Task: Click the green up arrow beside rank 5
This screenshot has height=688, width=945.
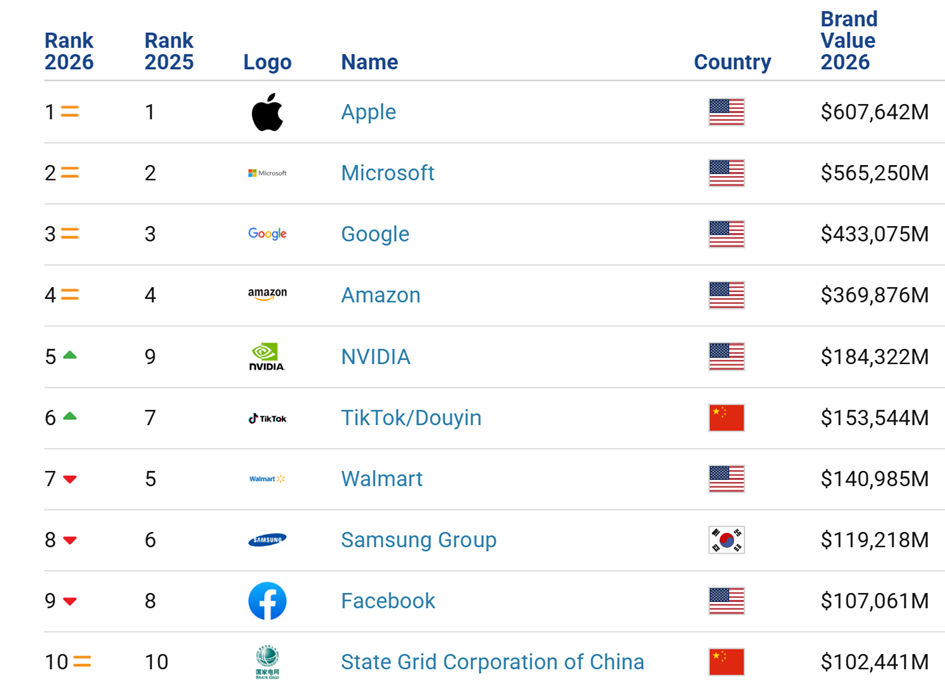Action: (70, 356)
